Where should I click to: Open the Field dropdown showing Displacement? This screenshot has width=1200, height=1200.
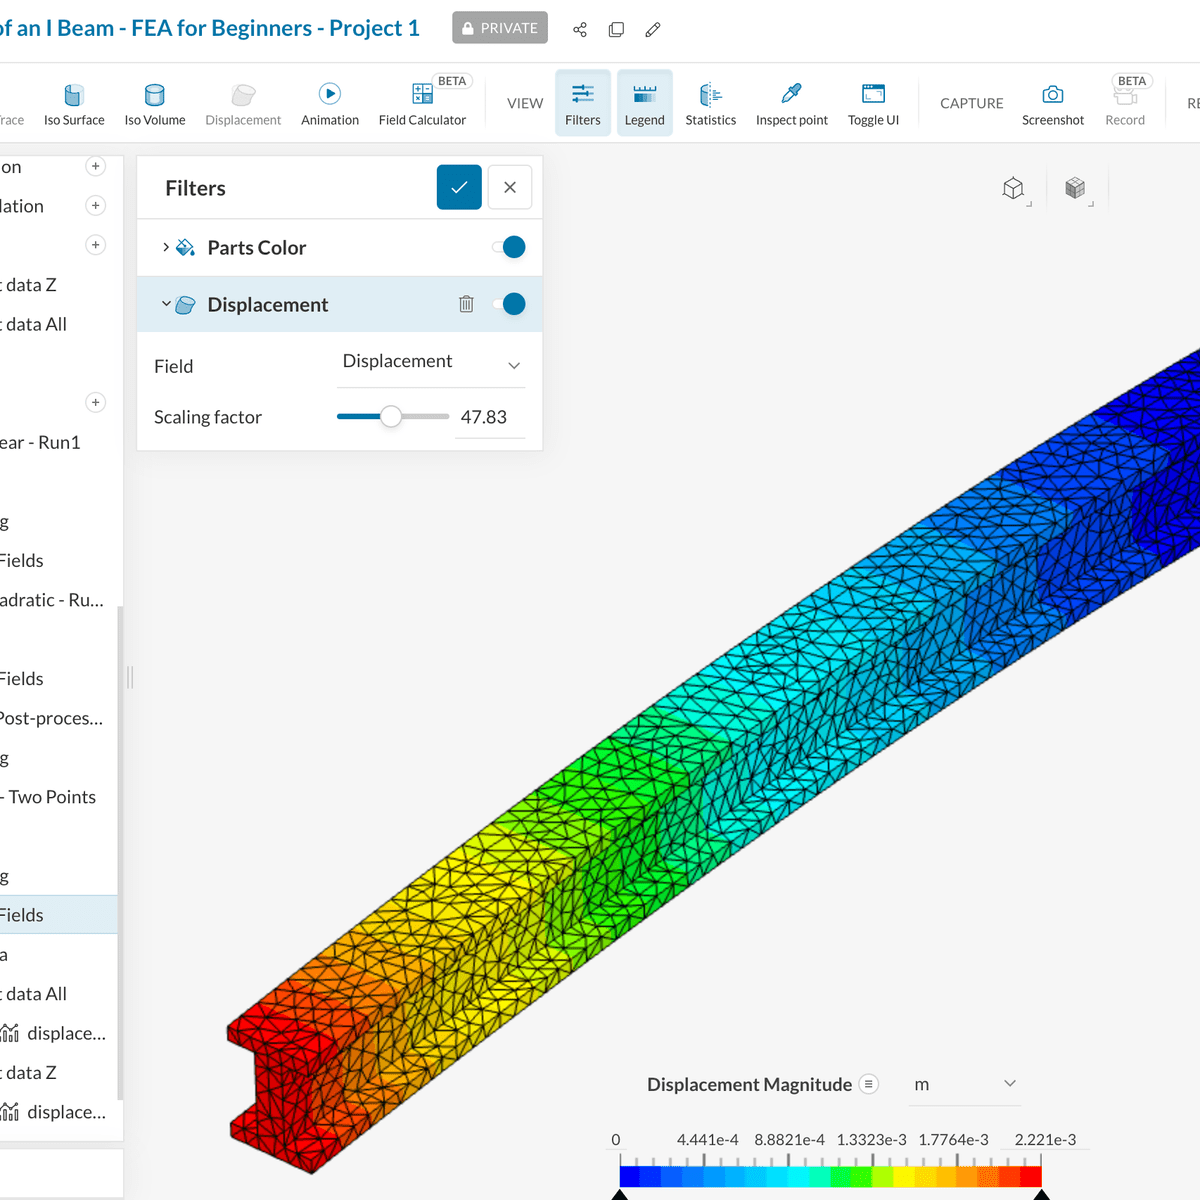click(431, 362)
